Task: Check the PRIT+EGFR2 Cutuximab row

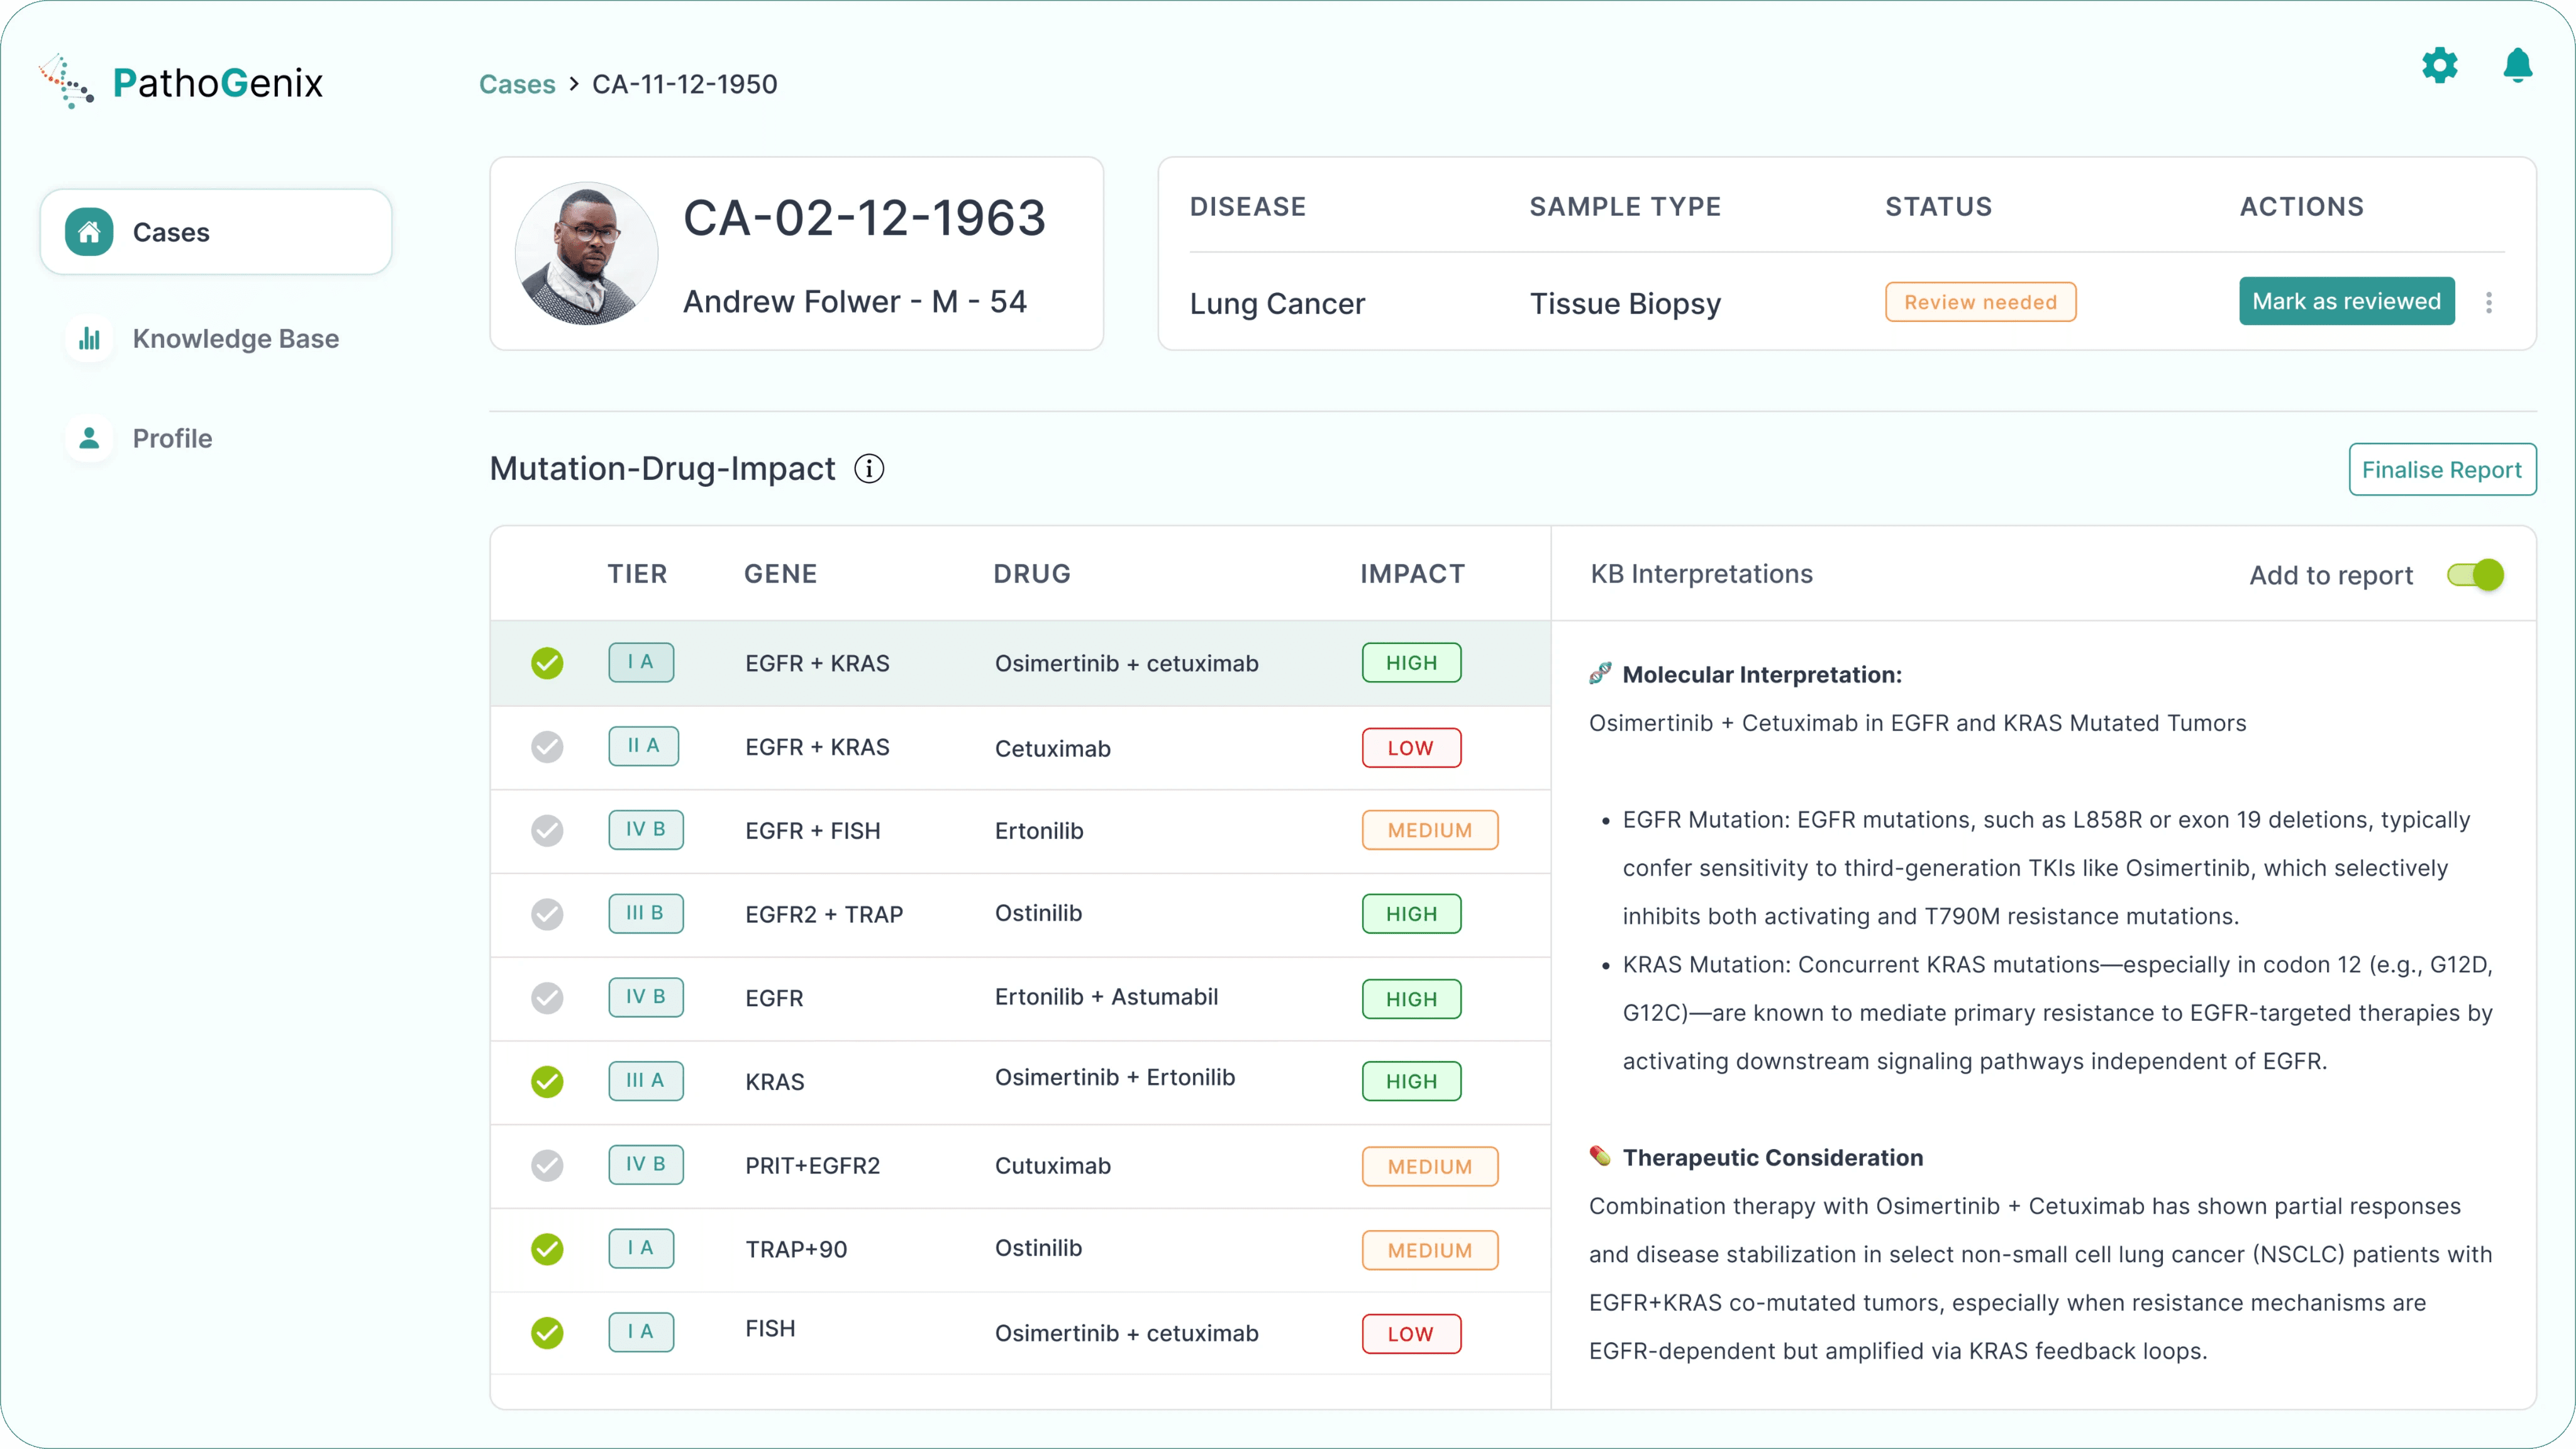Action: tap(547, 1165)
